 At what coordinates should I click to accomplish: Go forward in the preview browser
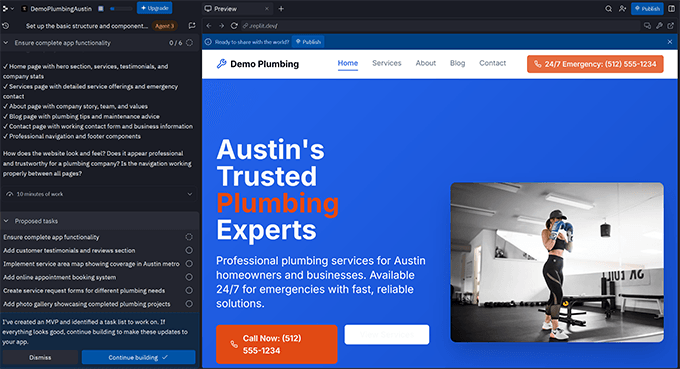[x=222, y=26]
